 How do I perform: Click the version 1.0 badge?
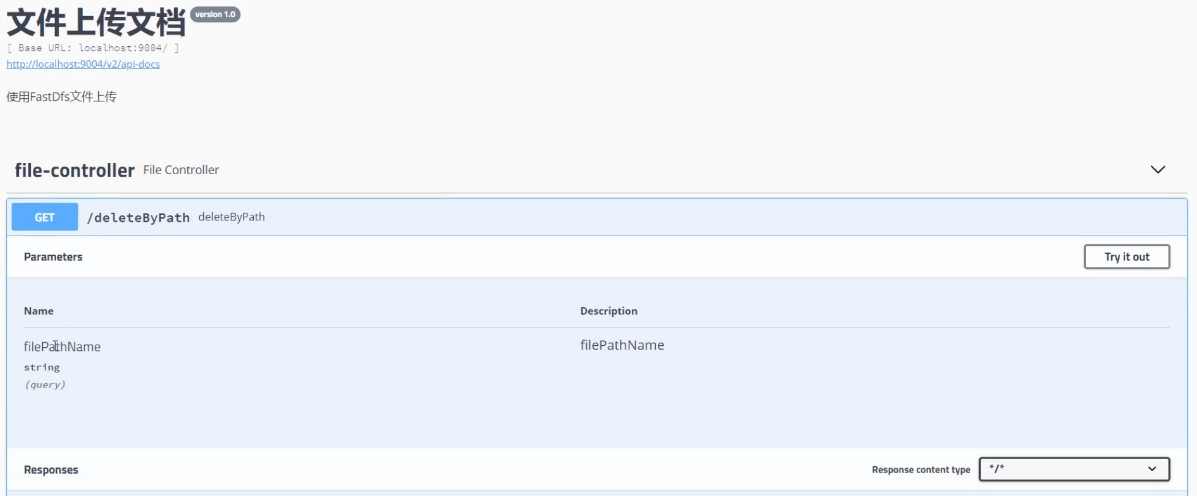click(x=215, y=14)
